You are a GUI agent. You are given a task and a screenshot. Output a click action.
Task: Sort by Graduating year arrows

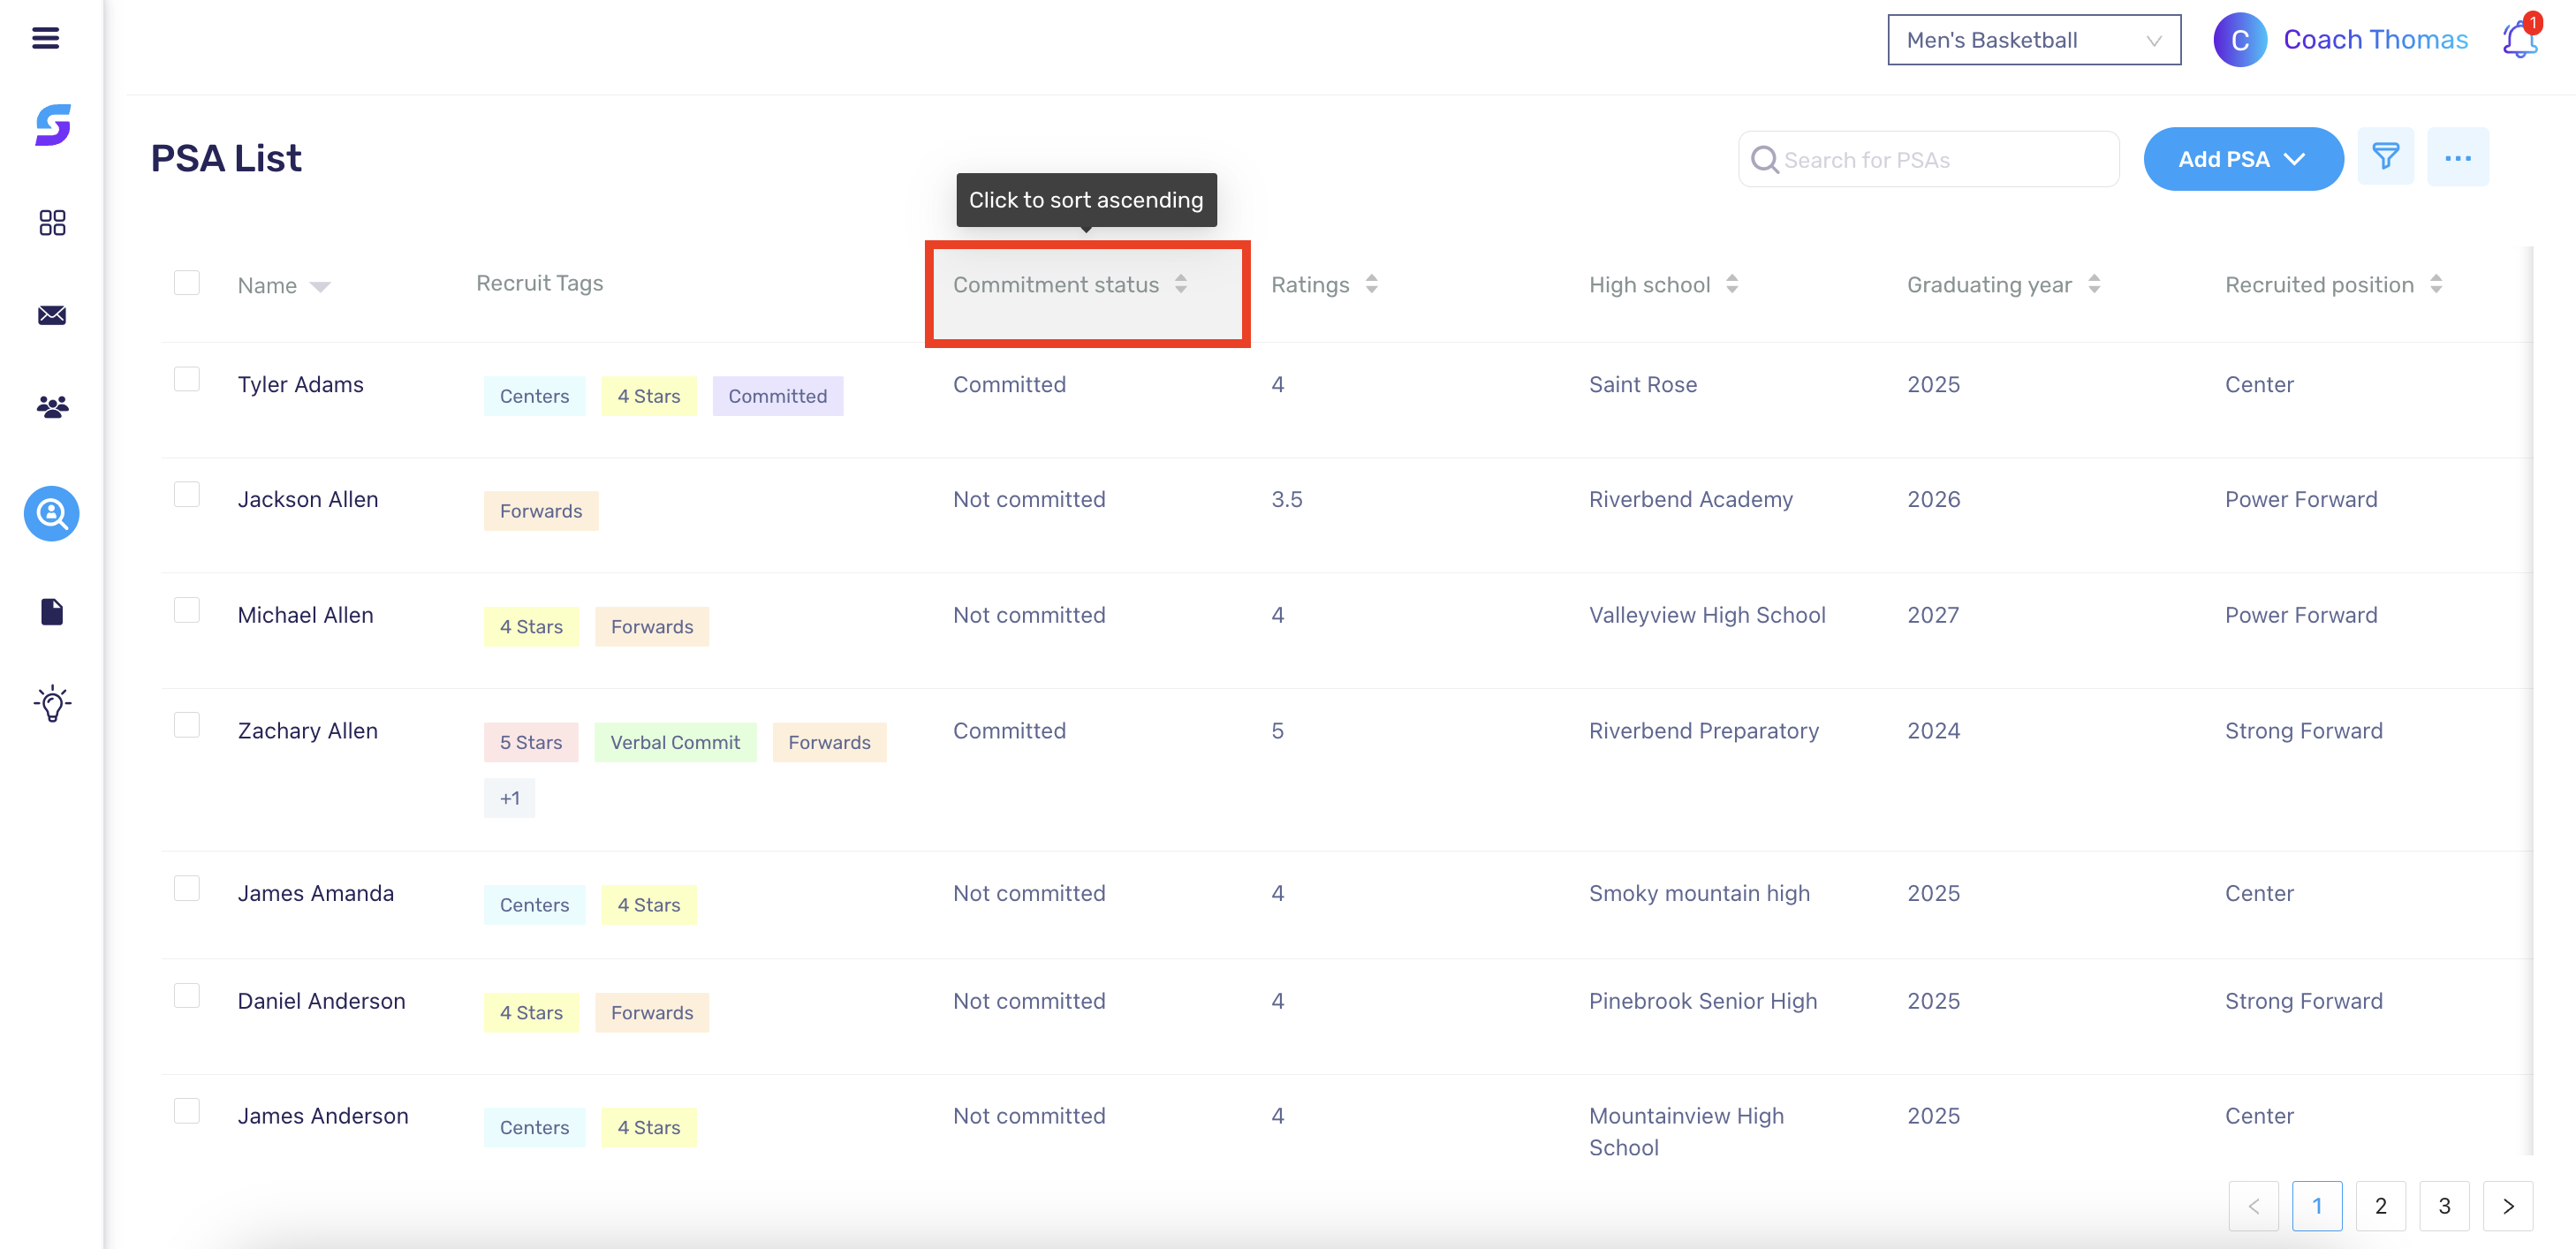[x=2094, y=284]
